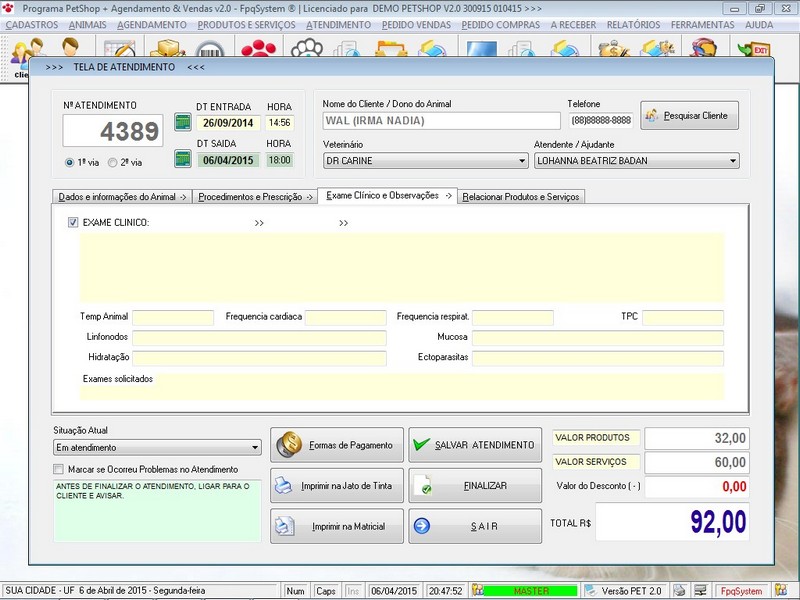The width and height of the screenshot is (800, 600).
Task: Enable Marcar se Ocorreu Problemas checkbox
Action: point(58,469)
